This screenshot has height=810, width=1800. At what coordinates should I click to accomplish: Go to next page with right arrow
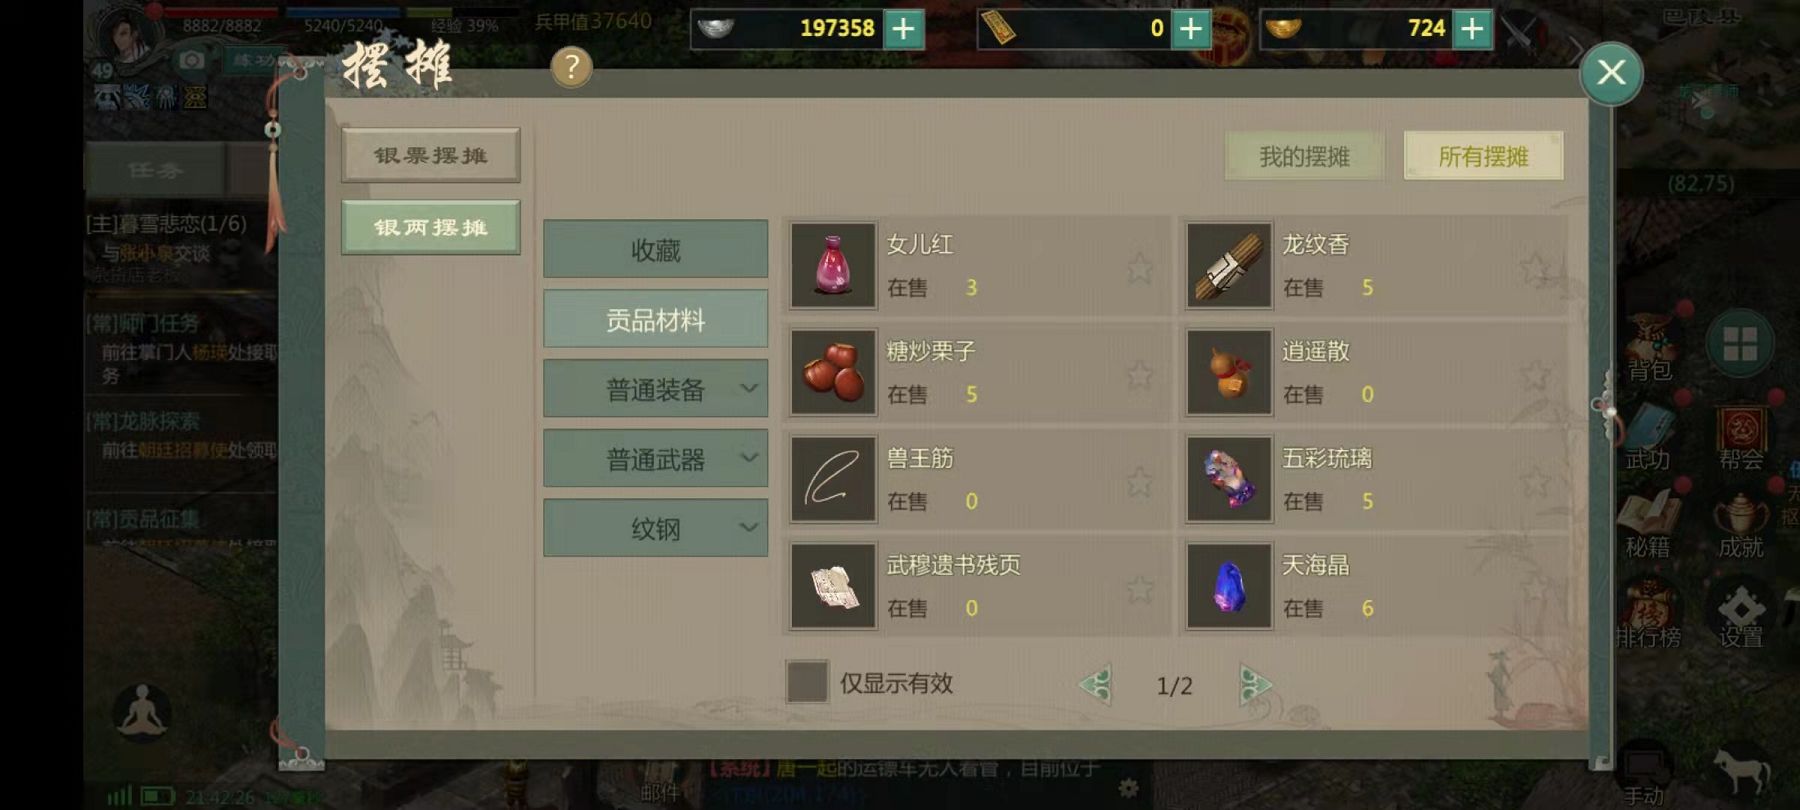coord(1254,685)
